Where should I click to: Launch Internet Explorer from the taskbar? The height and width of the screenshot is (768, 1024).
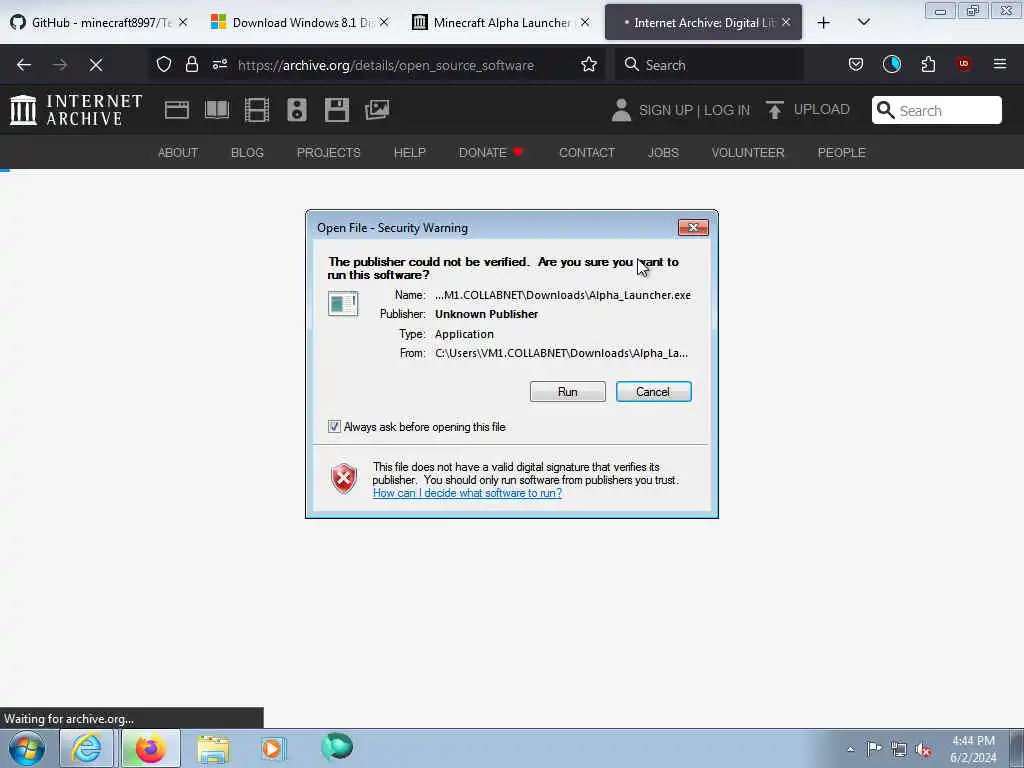coord(86,748)
